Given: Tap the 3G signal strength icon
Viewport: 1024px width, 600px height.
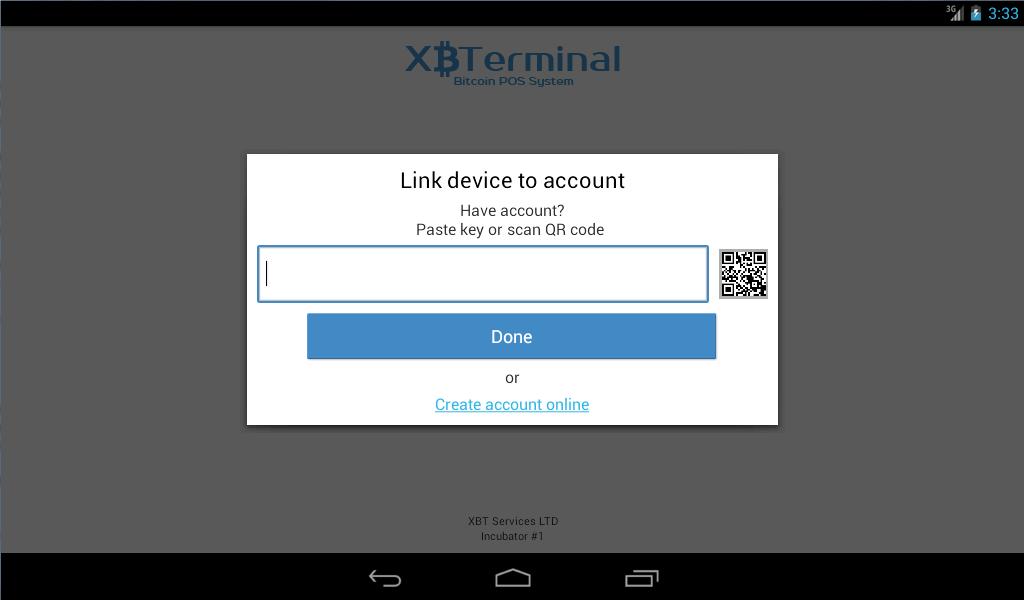Looking at the screenshot, I should tap(955, 12).
